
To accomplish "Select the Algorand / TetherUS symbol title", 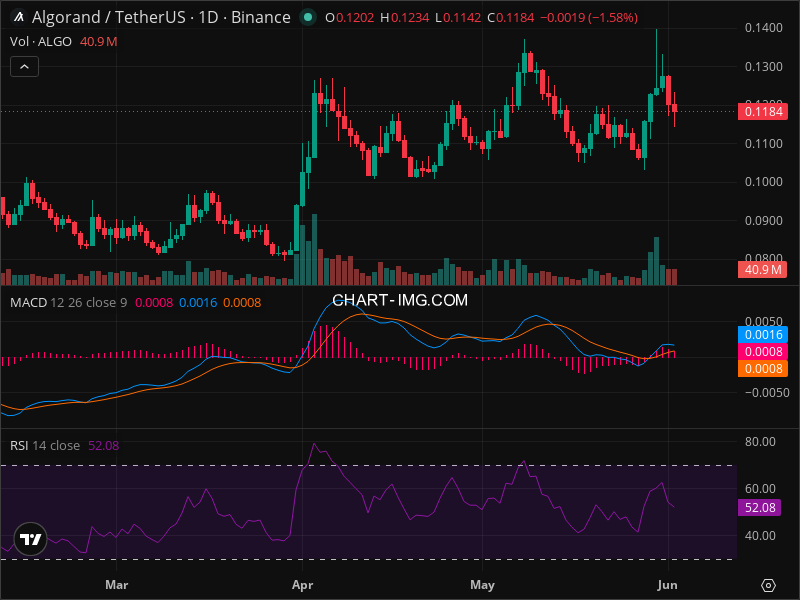I will tap(161, 17).
